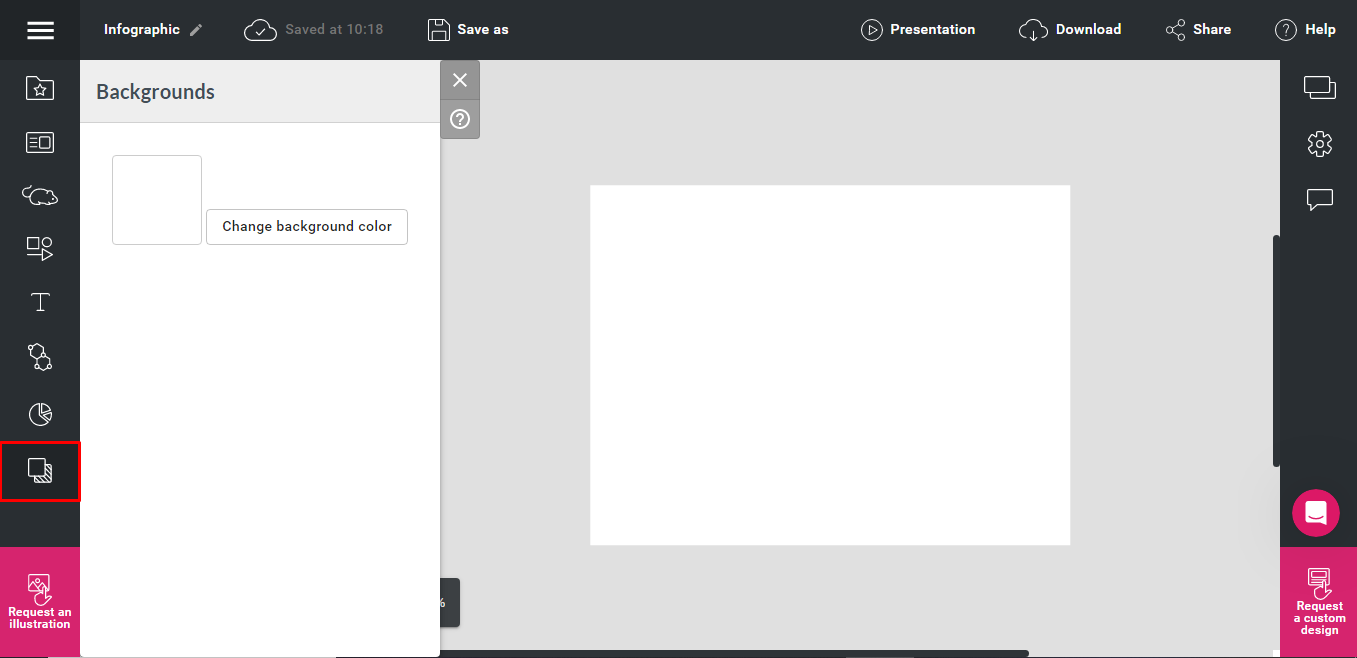Select the highlighted Backgrounds sidebar icon
This screenshot has height=658, width=1357.
pyautogui.click(x=40, y=470)
